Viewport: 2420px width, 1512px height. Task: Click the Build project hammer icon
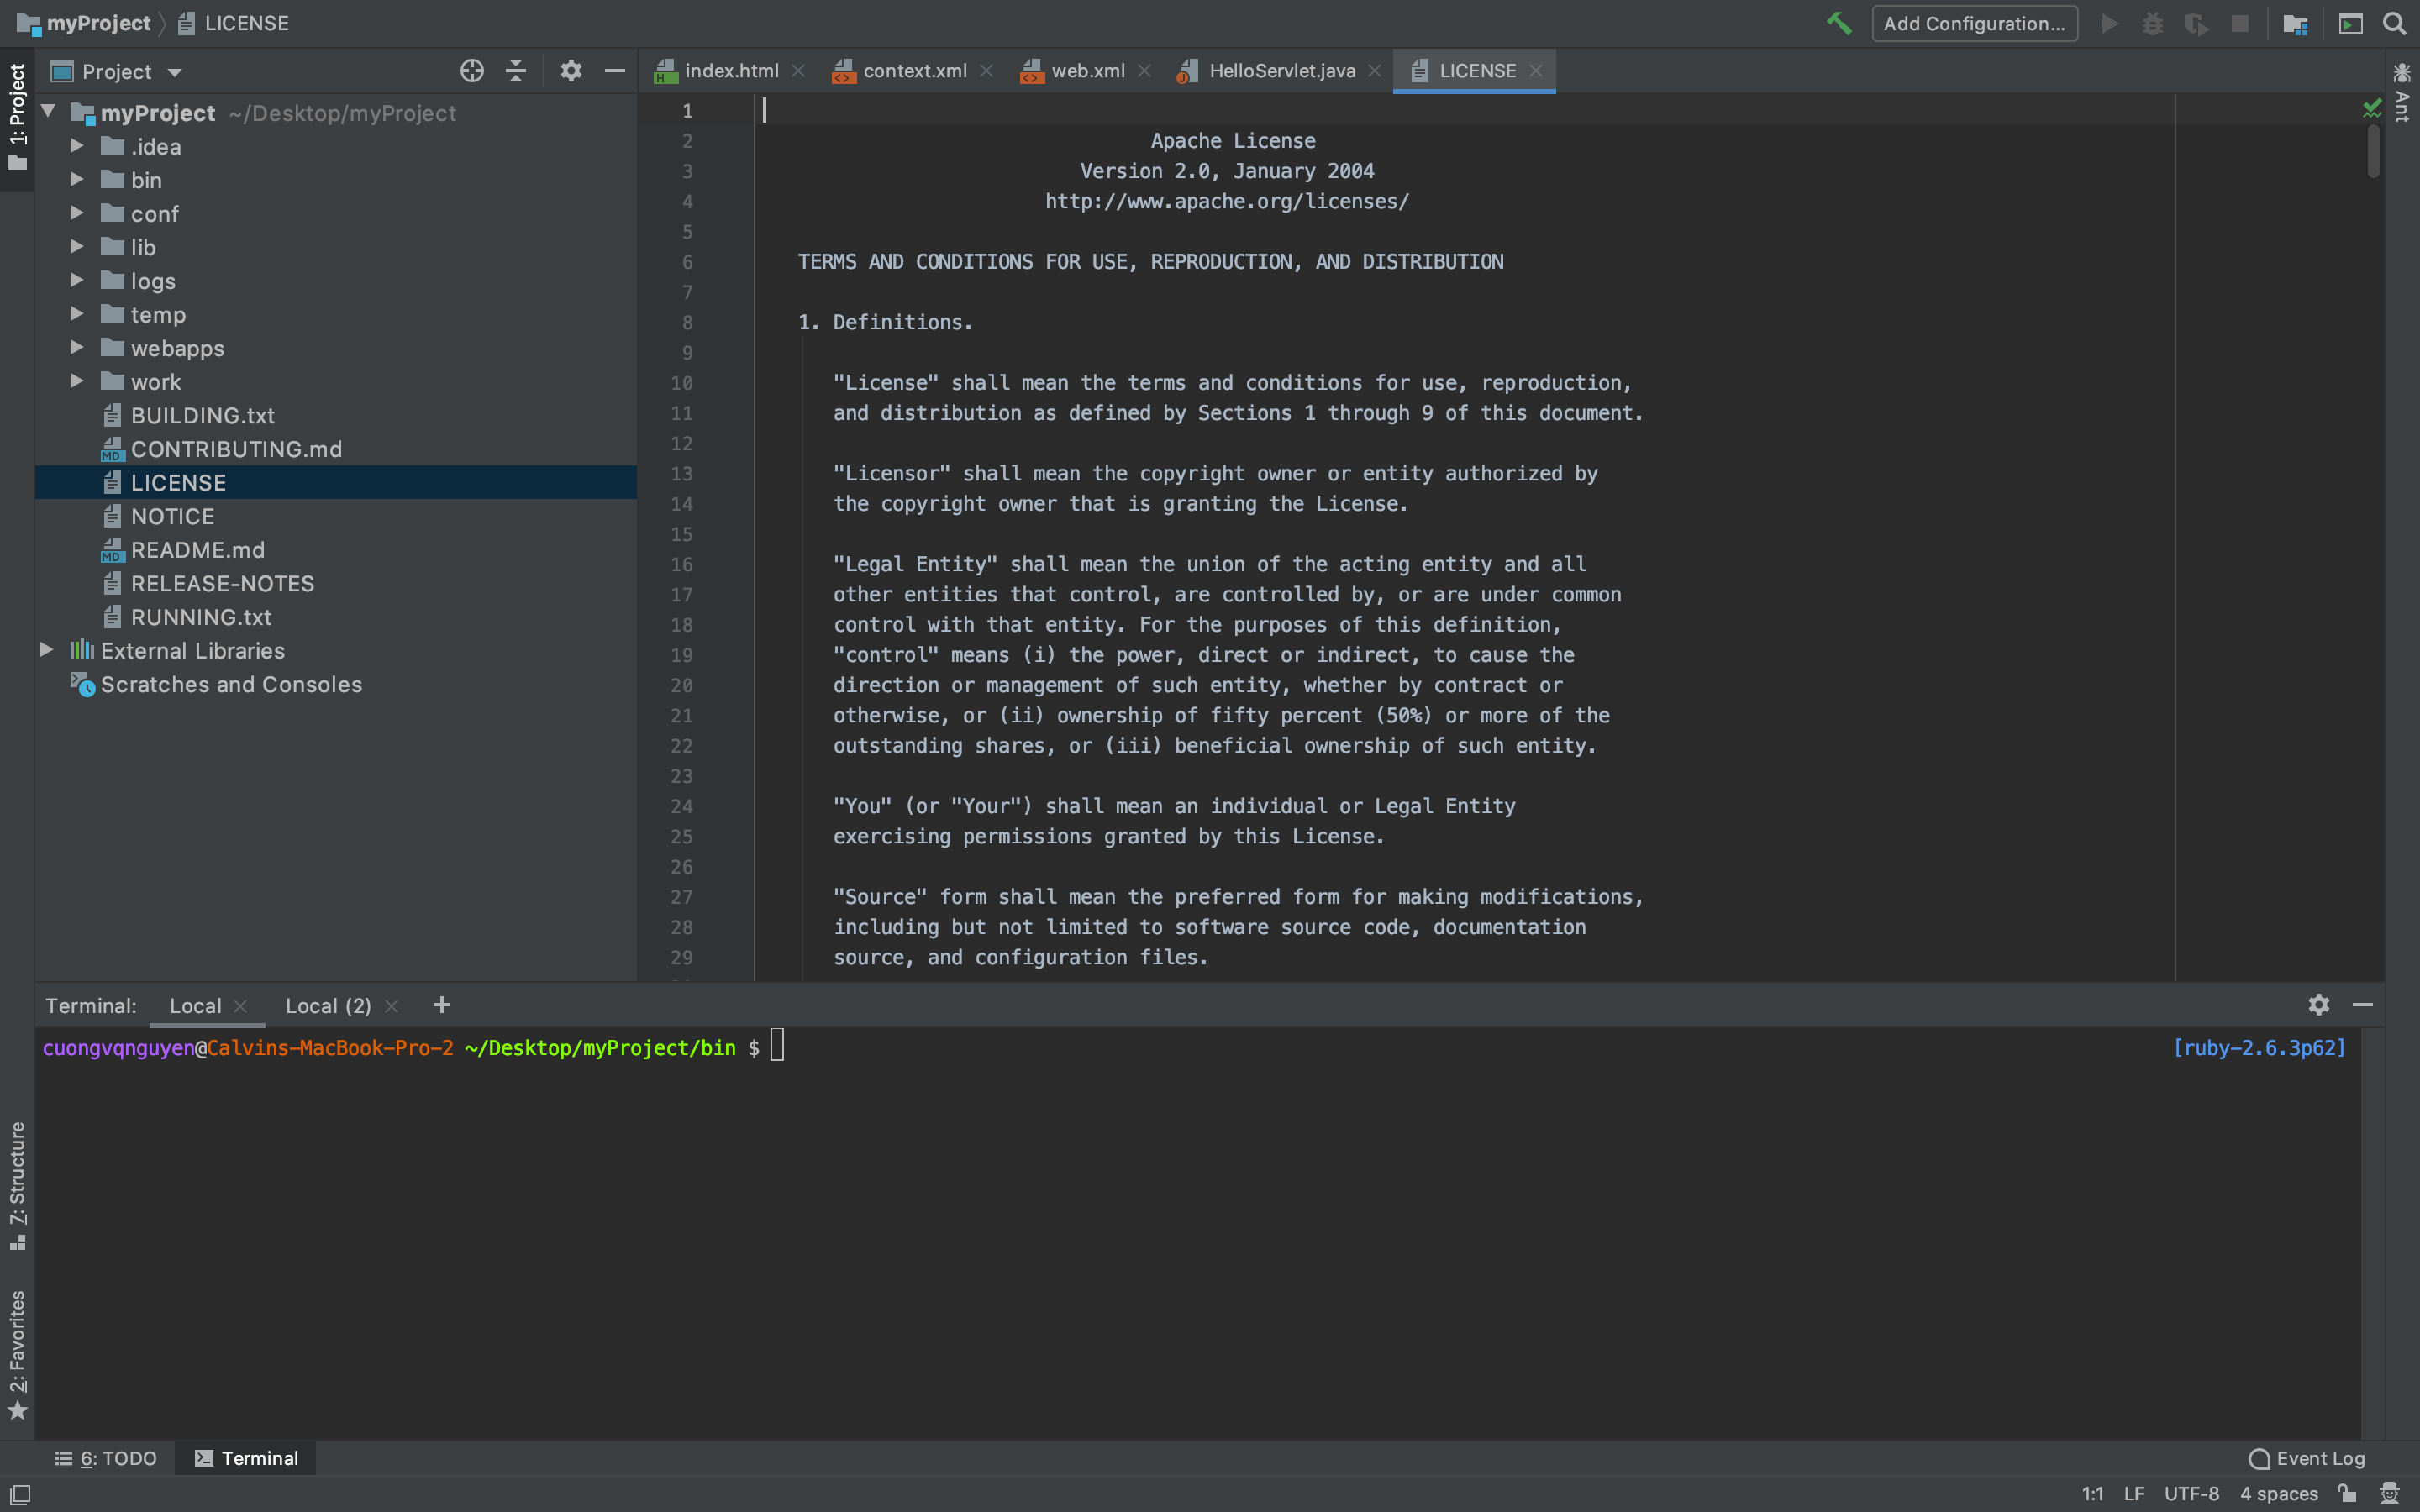coord(1838,23)
